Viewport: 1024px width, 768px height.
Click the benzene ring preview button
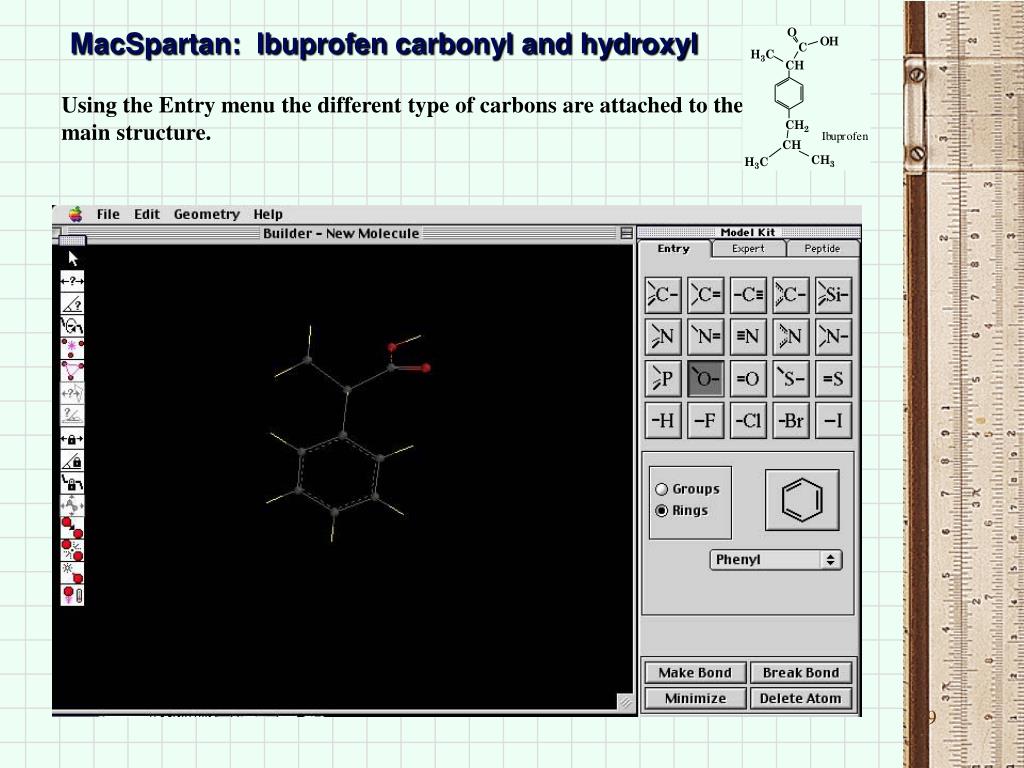pyautogui.click(x=802, y=500)
